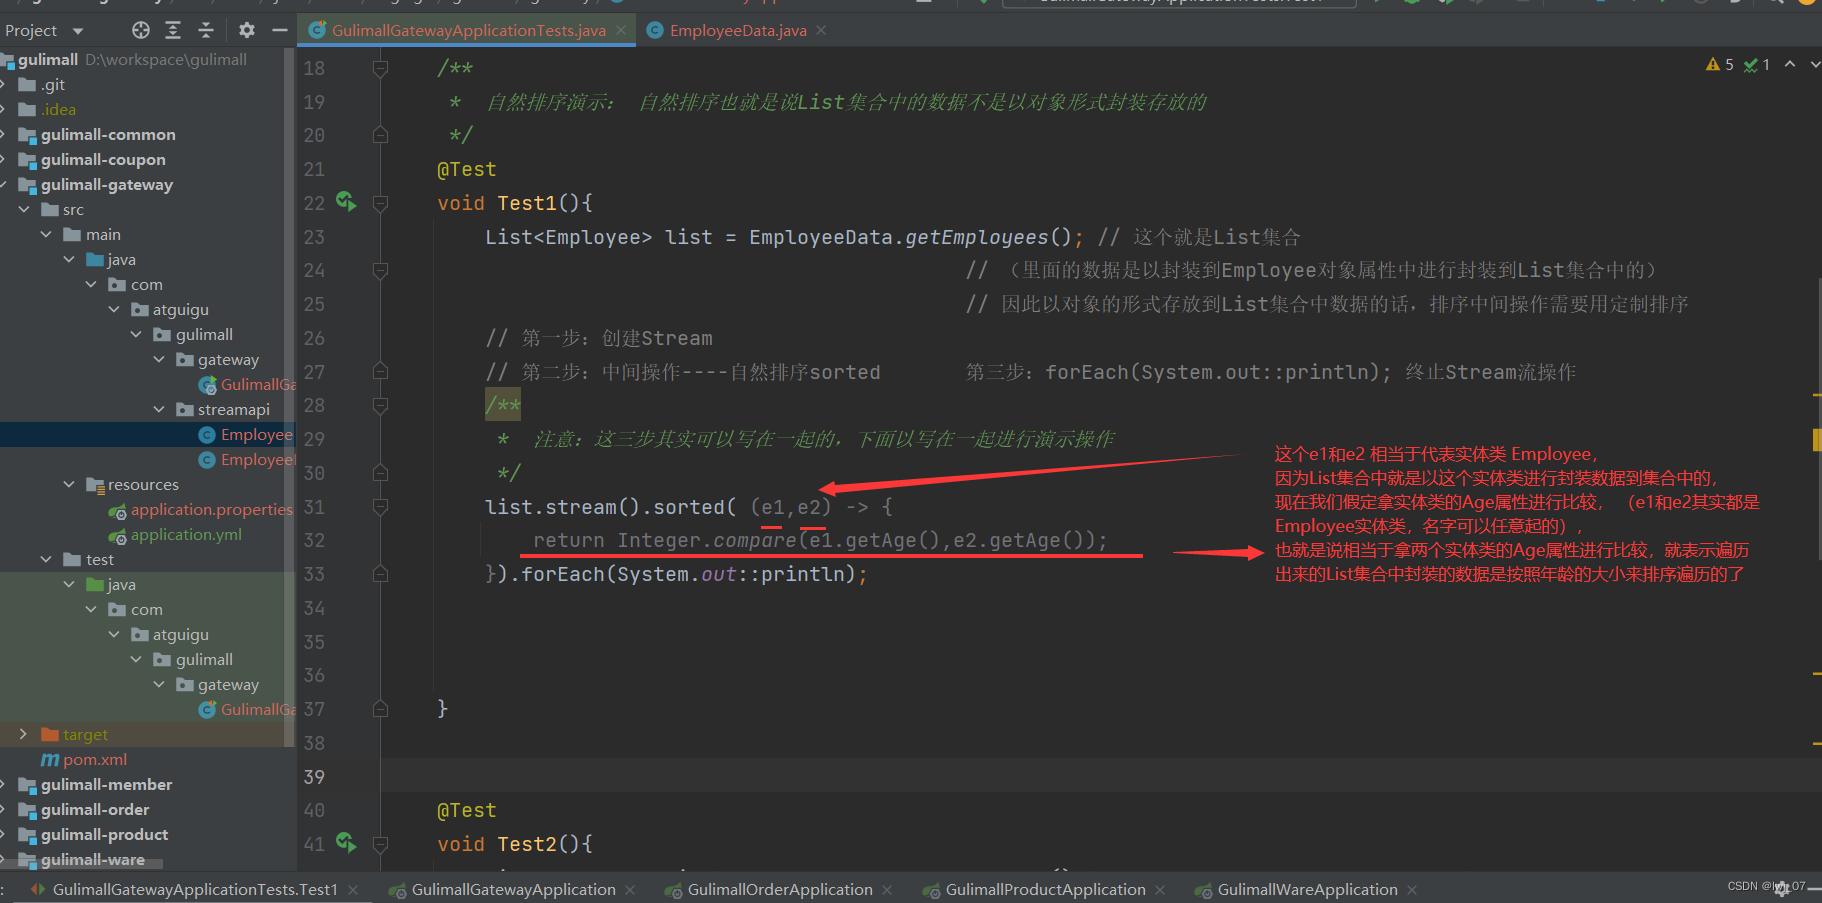Click the Collapse All icon in Project panel

click(x=206, y=30)
